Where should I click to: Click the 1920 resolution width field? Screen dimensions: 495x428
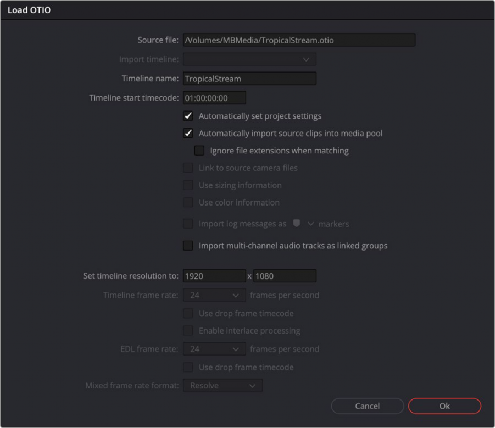tap(214, 276)
